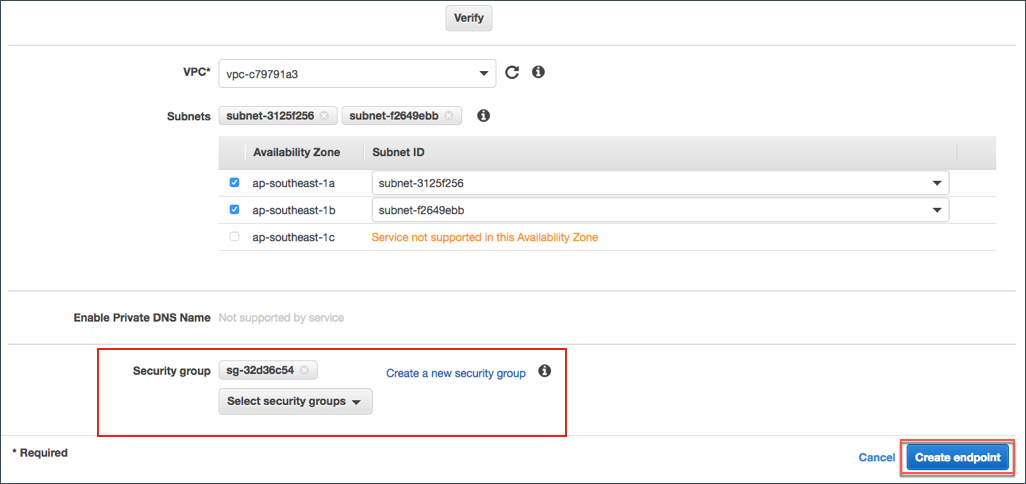This screenshot has height=484, width=1026.
Task: Uncheck the ap-southeast-1b availability zone
Action: tap(234, 210)
